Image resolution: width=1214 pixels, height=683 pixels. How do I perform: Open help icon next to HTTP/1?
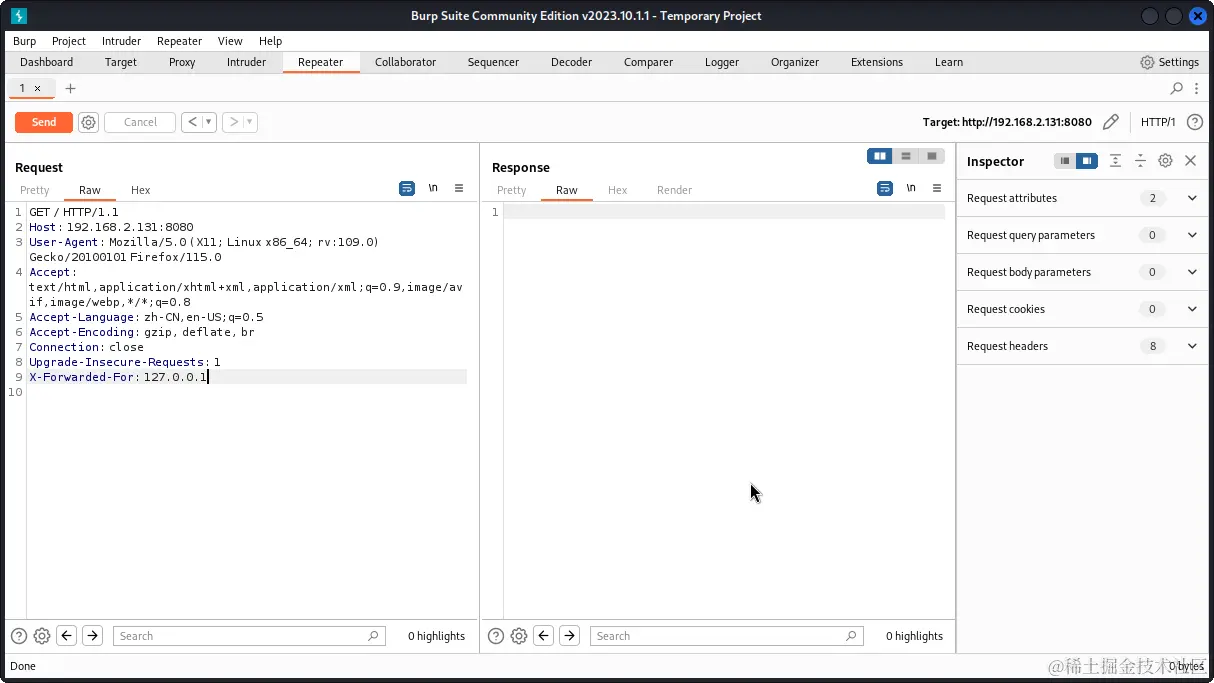(x=1194, y=122)
